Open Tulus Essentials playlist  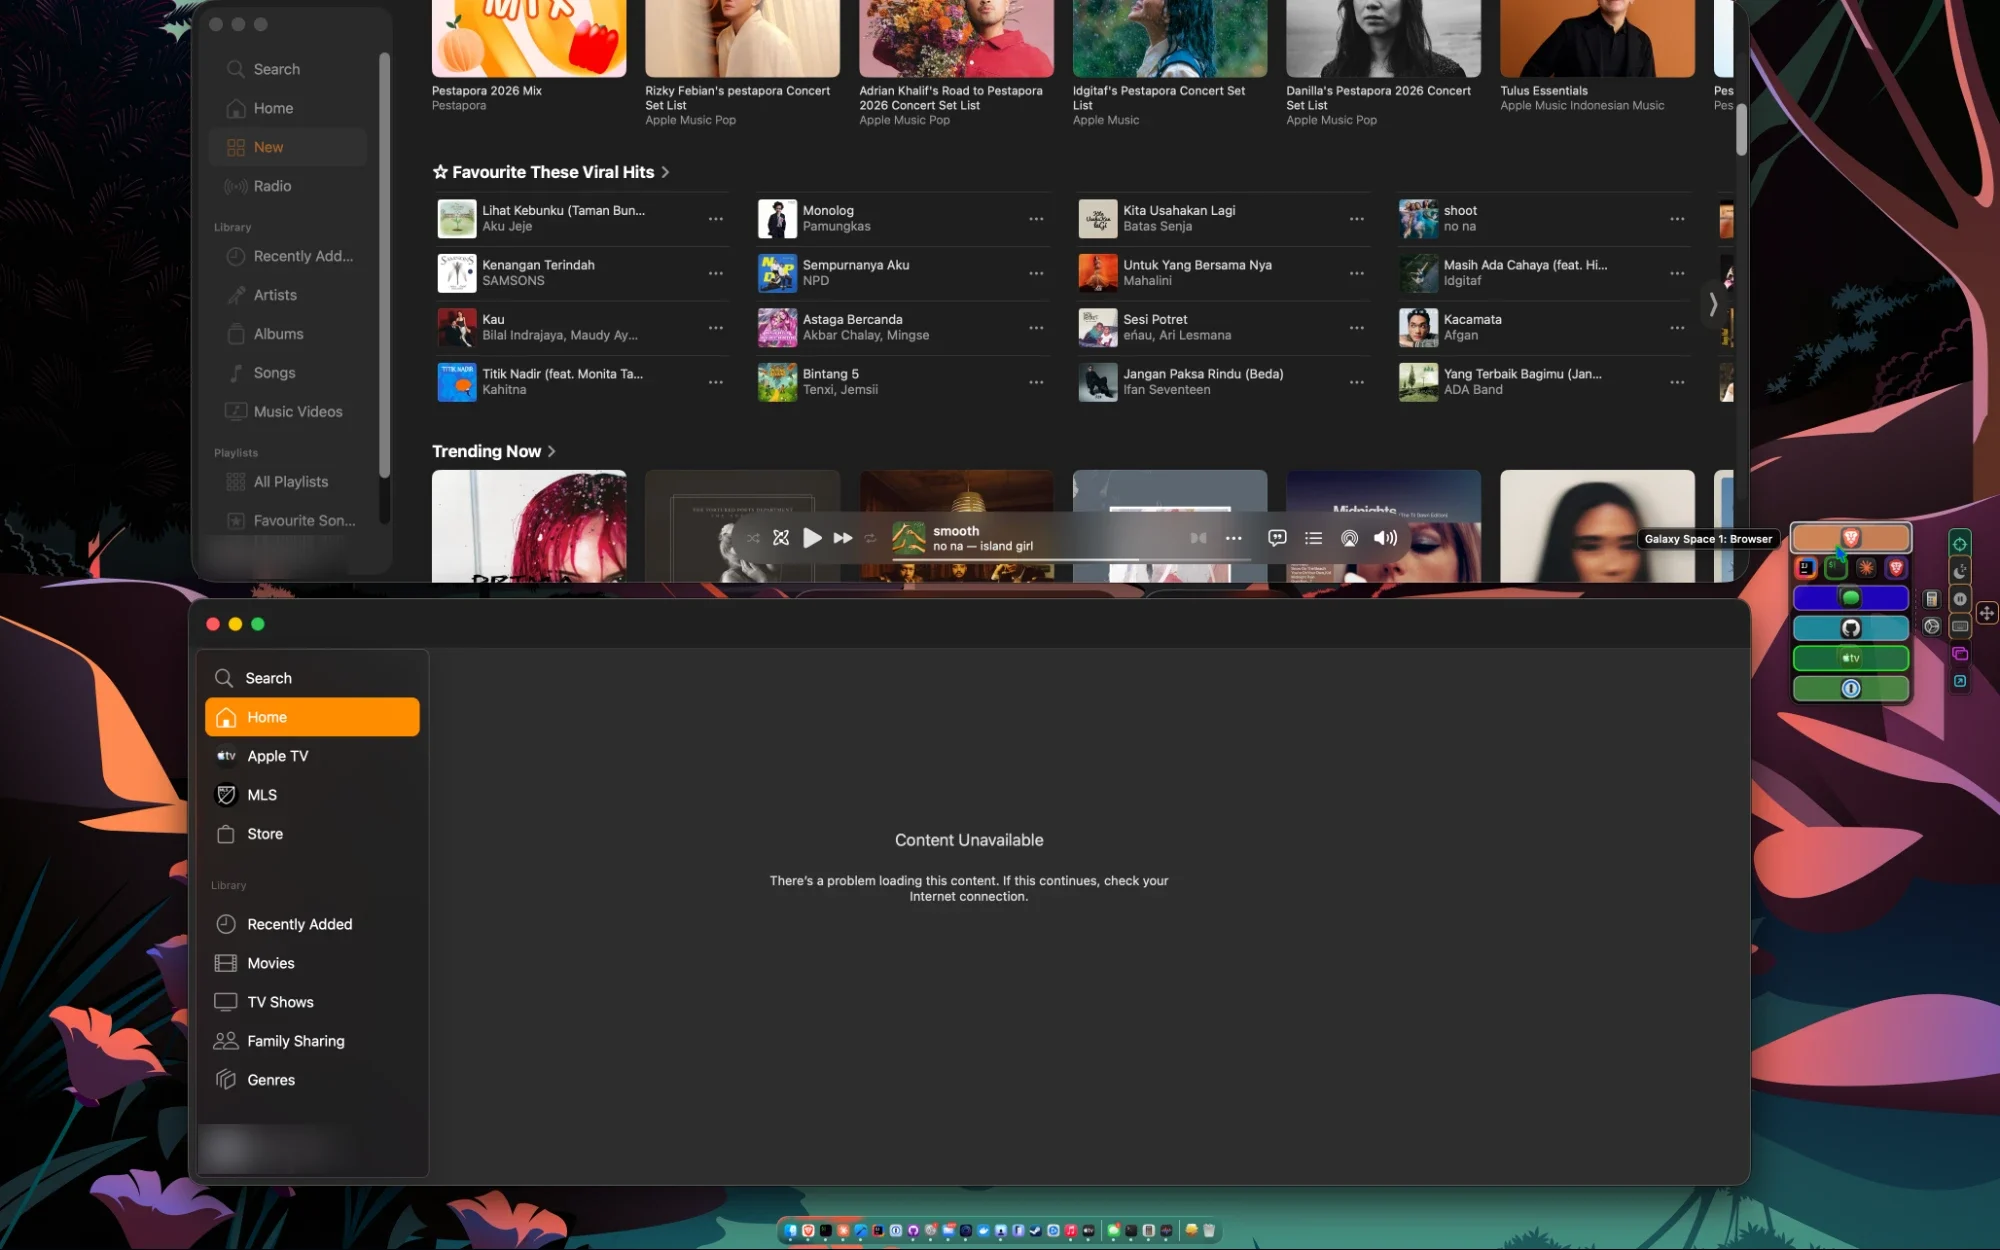(x=1597, y=38)
